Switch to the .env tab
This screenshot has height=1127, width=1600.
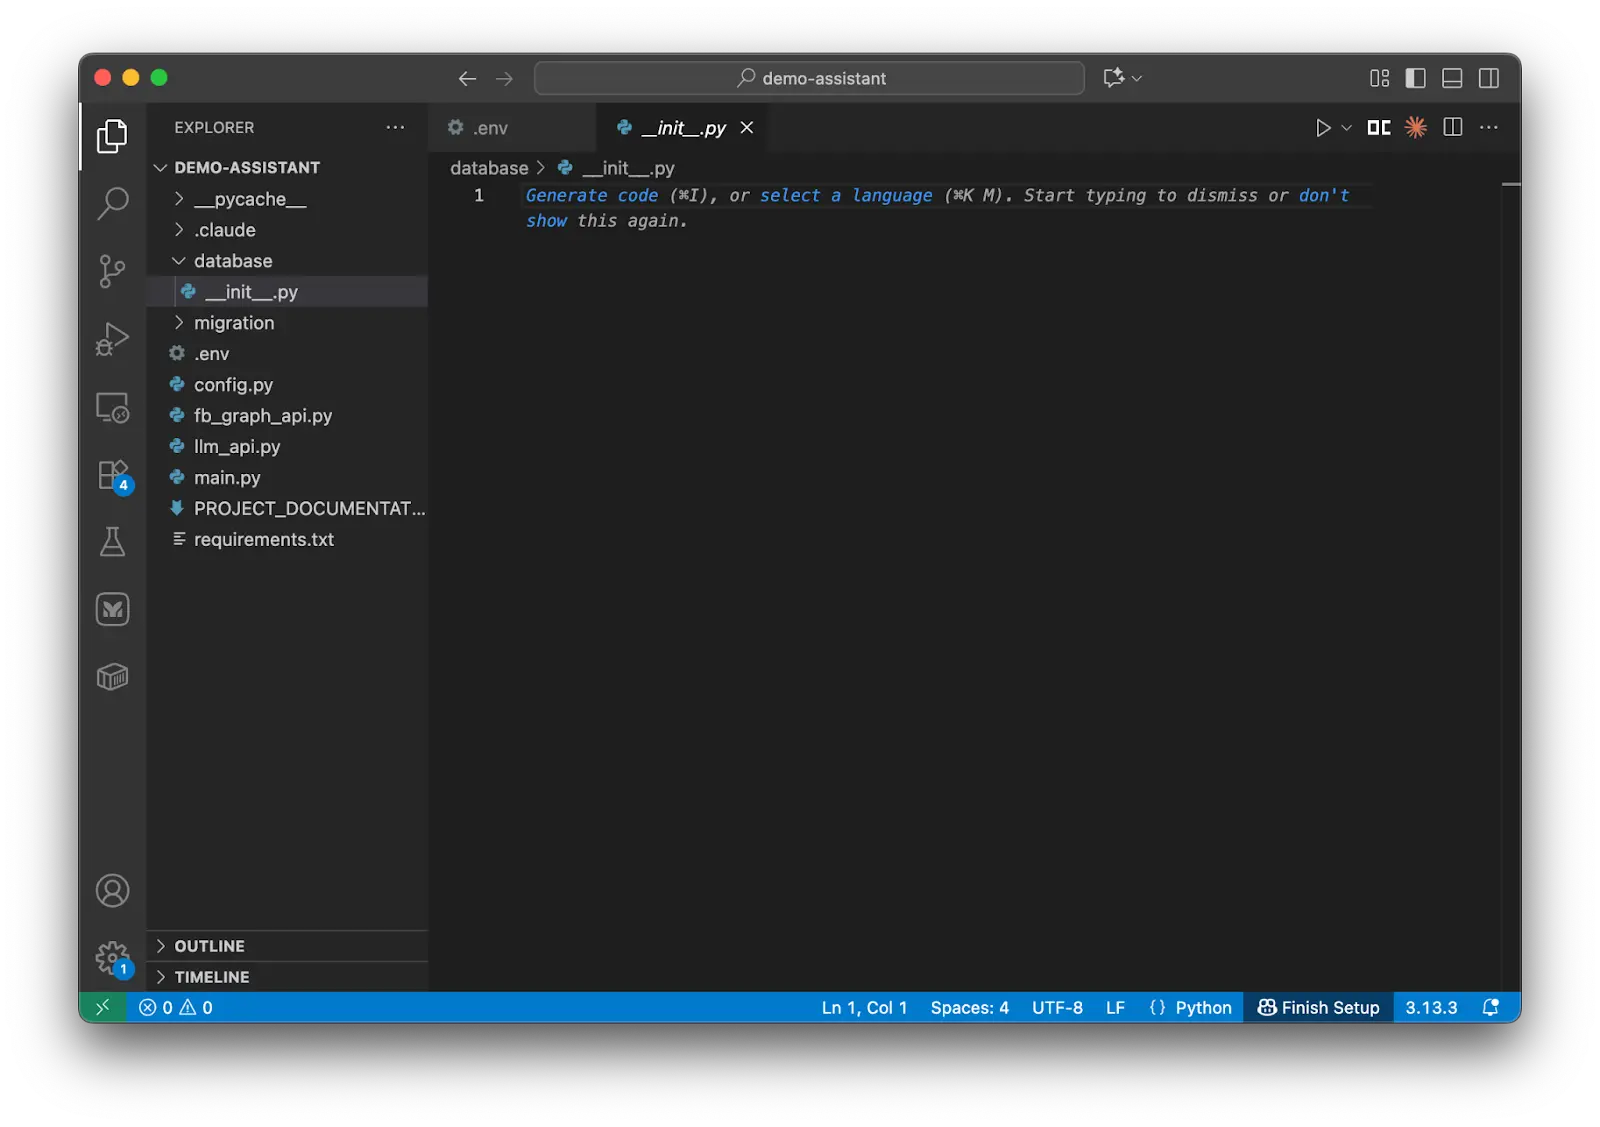[x=490, y=127]
